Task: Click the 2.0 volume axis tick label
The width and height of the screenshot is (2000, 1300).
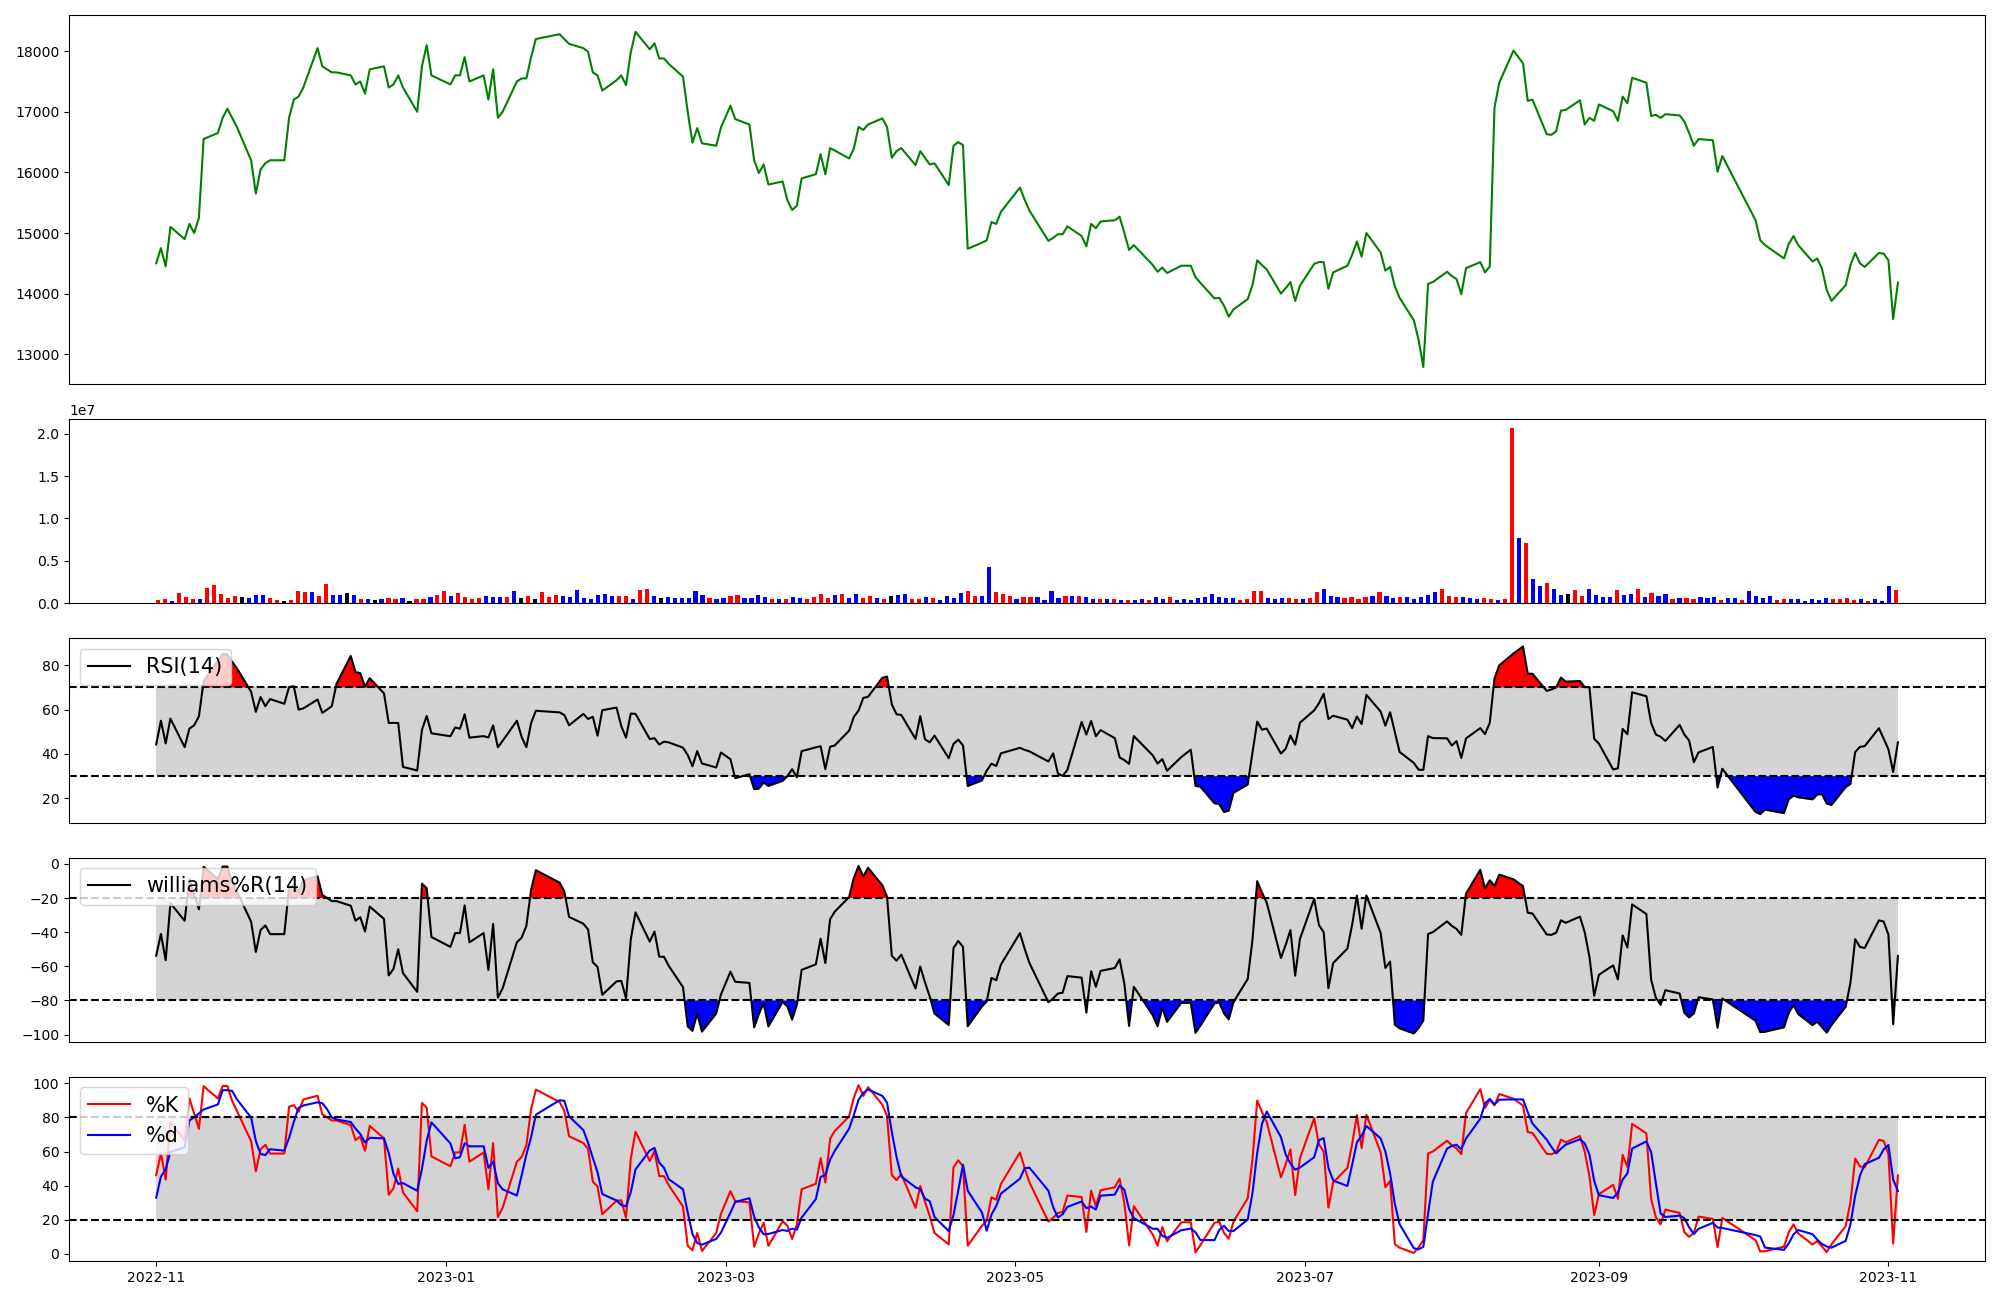Action: point(47,435)
